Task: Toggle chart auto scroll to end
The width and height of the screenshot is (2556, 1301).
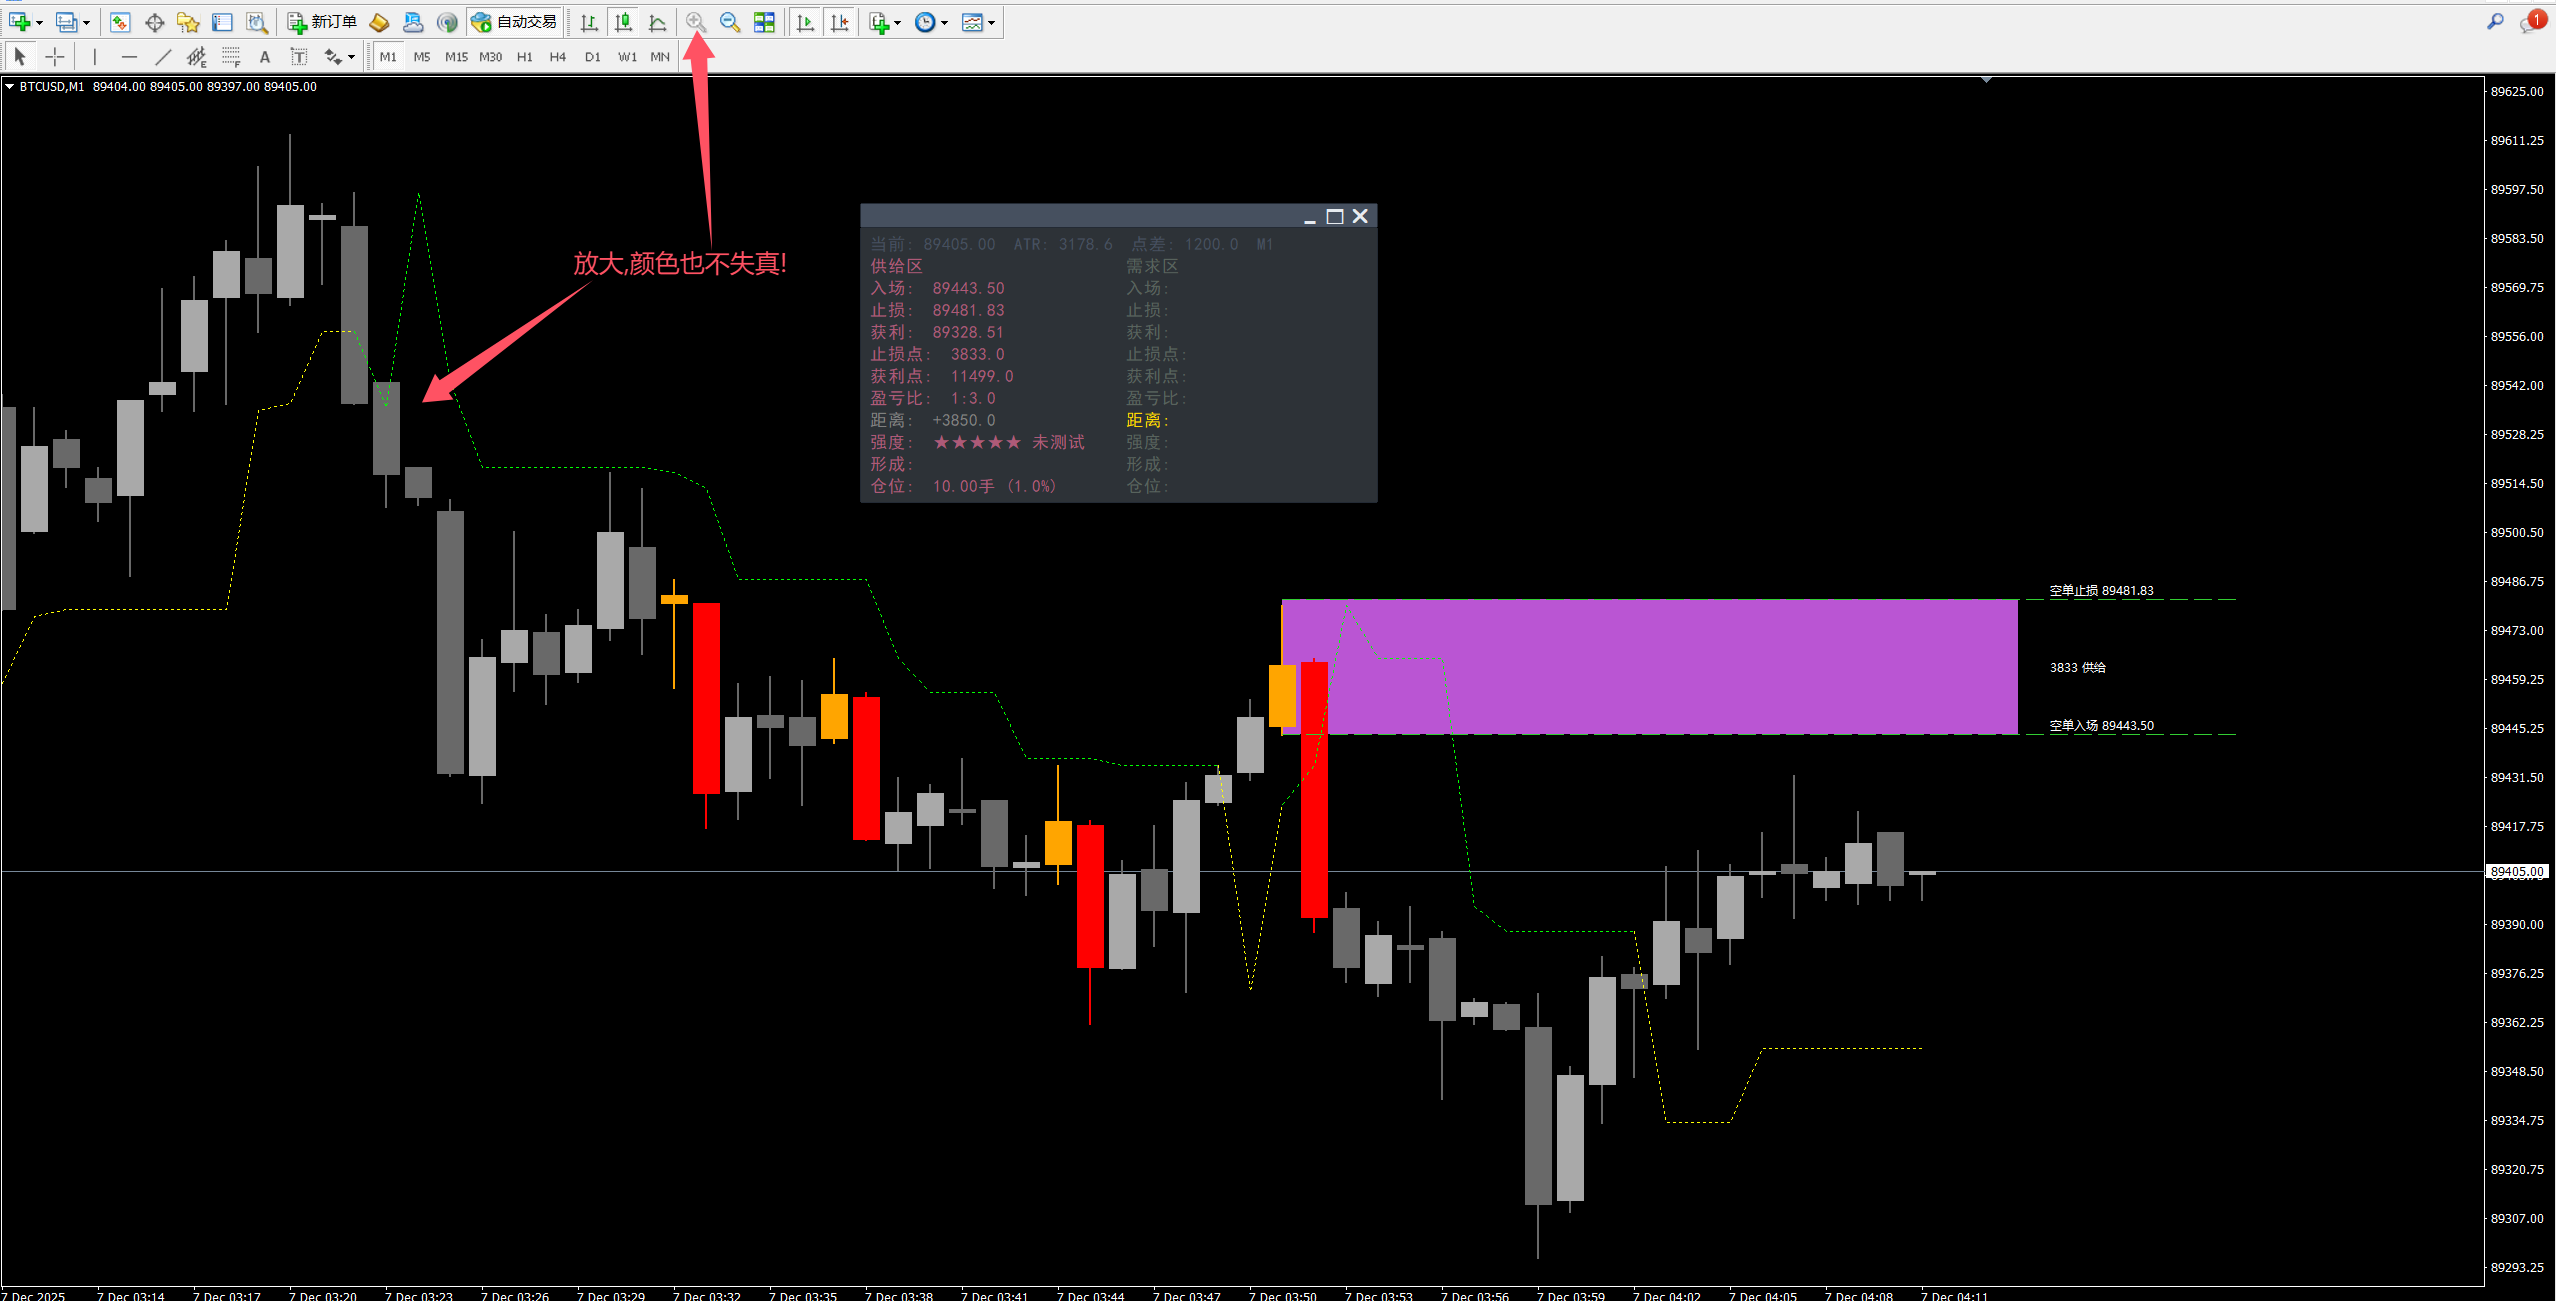Action: click(805, 22)
